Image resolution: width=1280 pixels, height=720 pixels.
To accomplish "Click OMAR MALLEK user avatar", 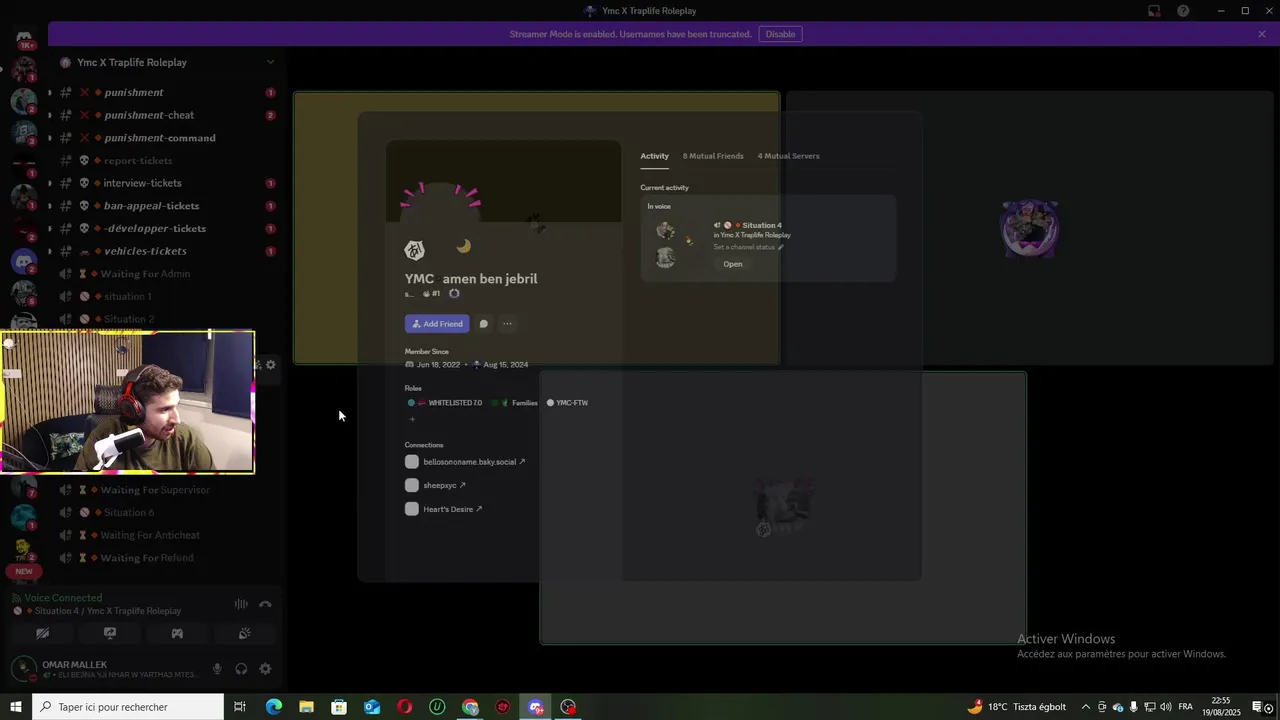I will coord(24,669).
